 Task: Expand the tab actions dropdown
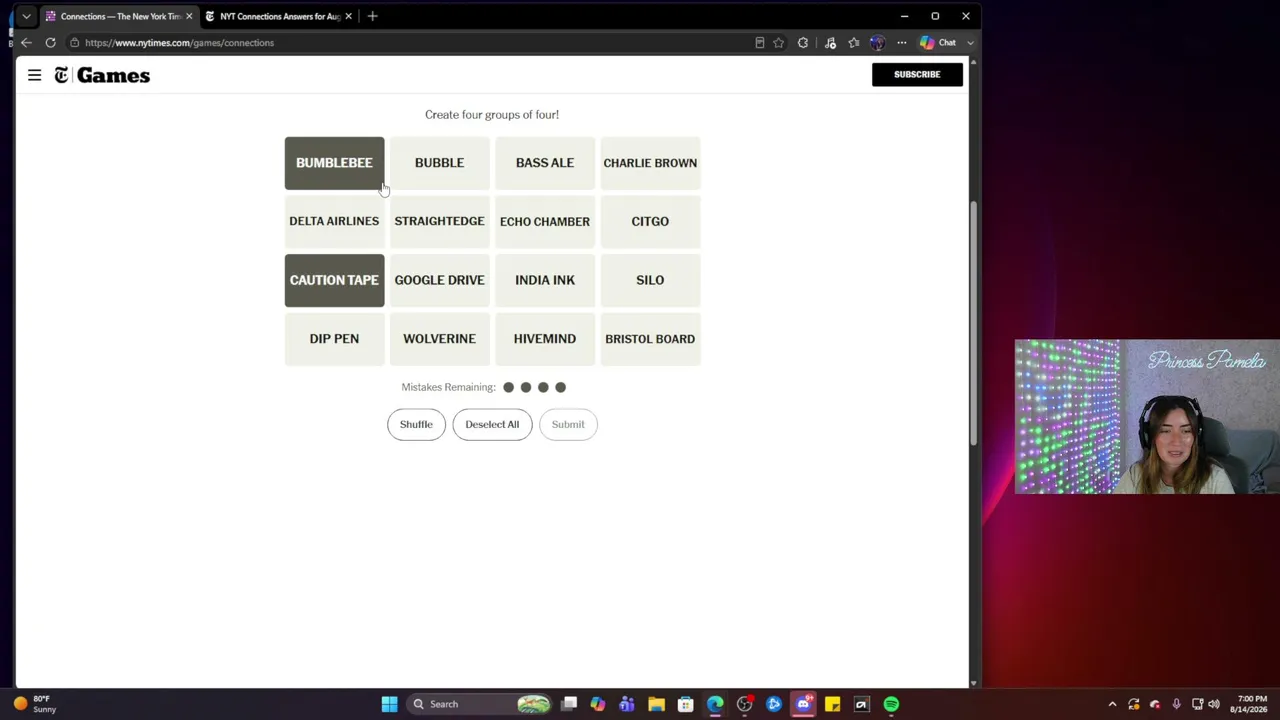pos(26,16)
